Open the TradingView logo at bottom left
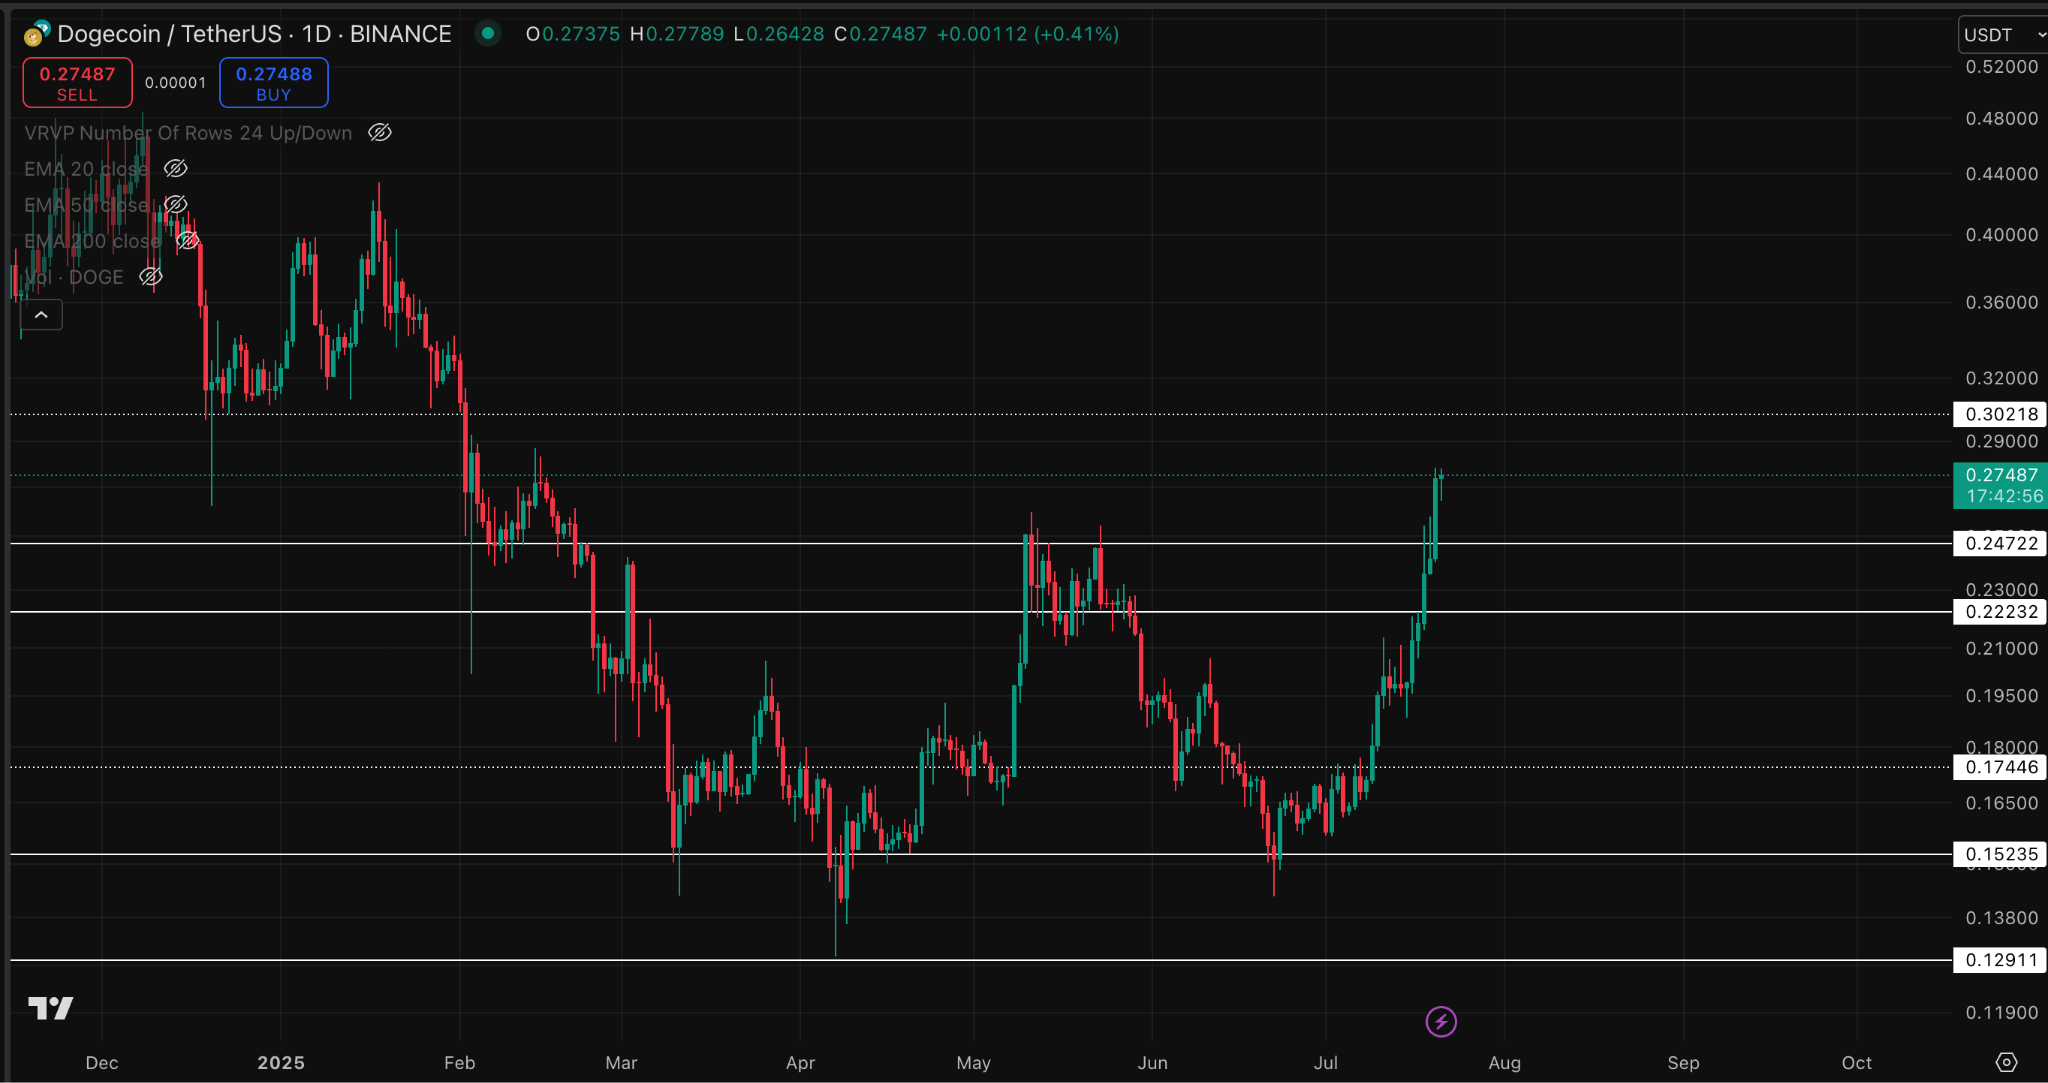Image resolution: width=2048 pixels, height=1083 pixels. (x=51, y=1007)
